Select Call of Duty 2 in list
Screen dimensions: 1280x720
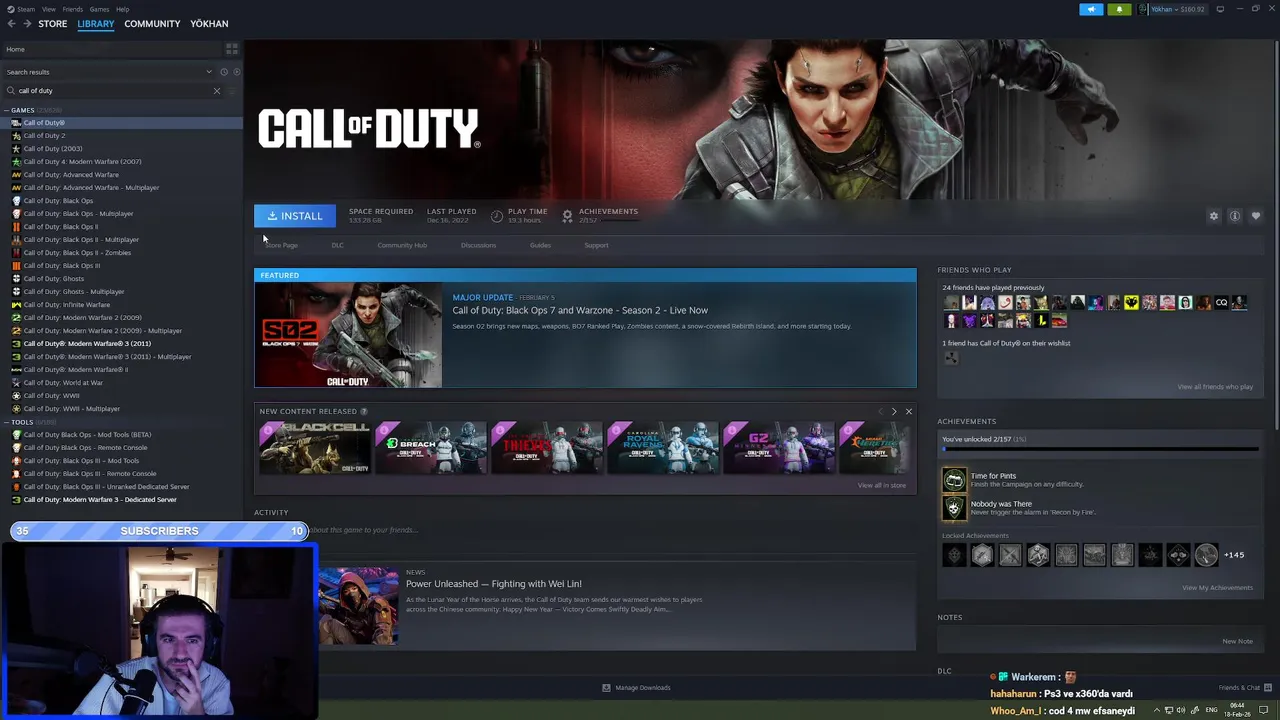coord(44,136)
